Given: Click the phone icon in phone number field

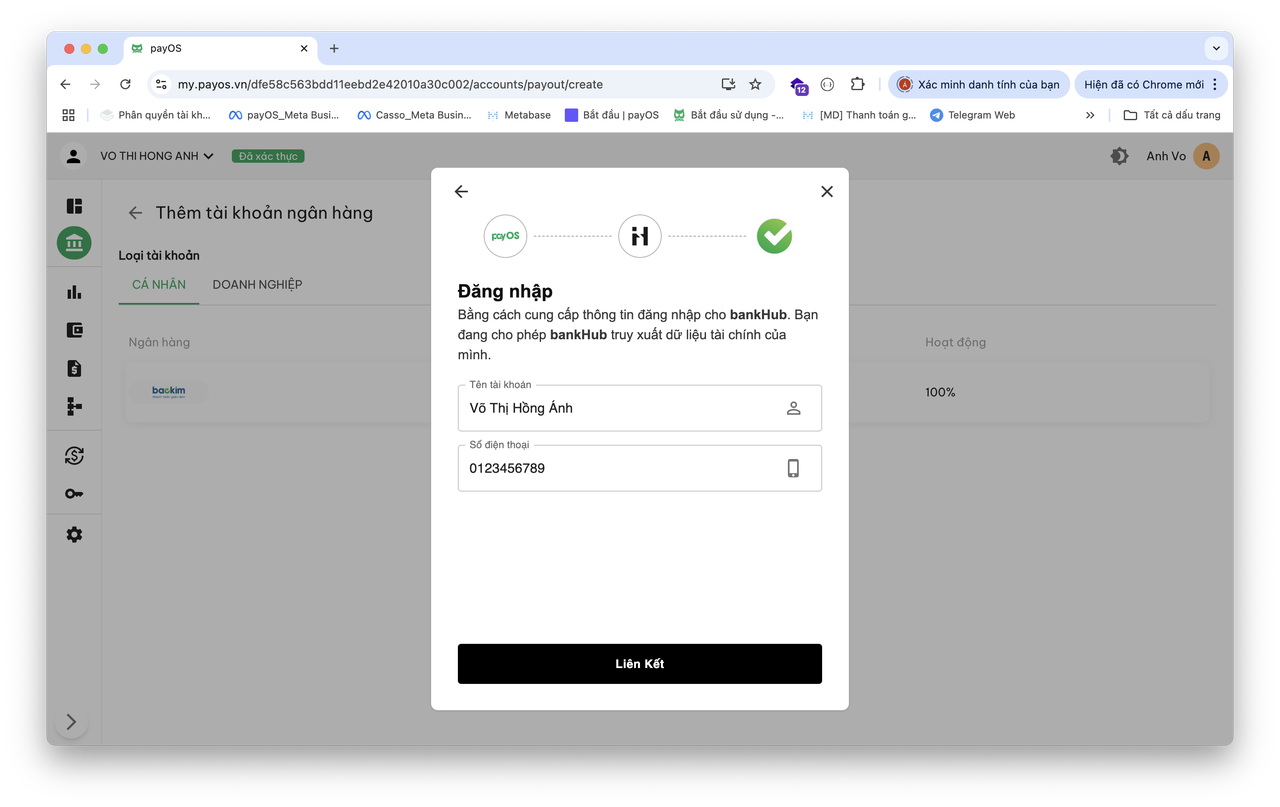Looking at the screenshot, I should [793, 468].
